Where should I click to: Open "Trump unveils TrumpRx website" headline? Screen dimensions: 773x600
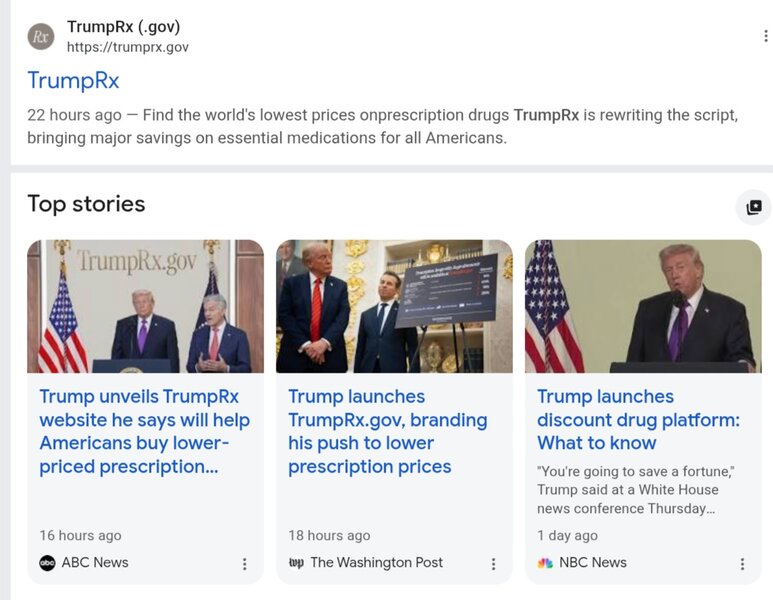(144, 431)
